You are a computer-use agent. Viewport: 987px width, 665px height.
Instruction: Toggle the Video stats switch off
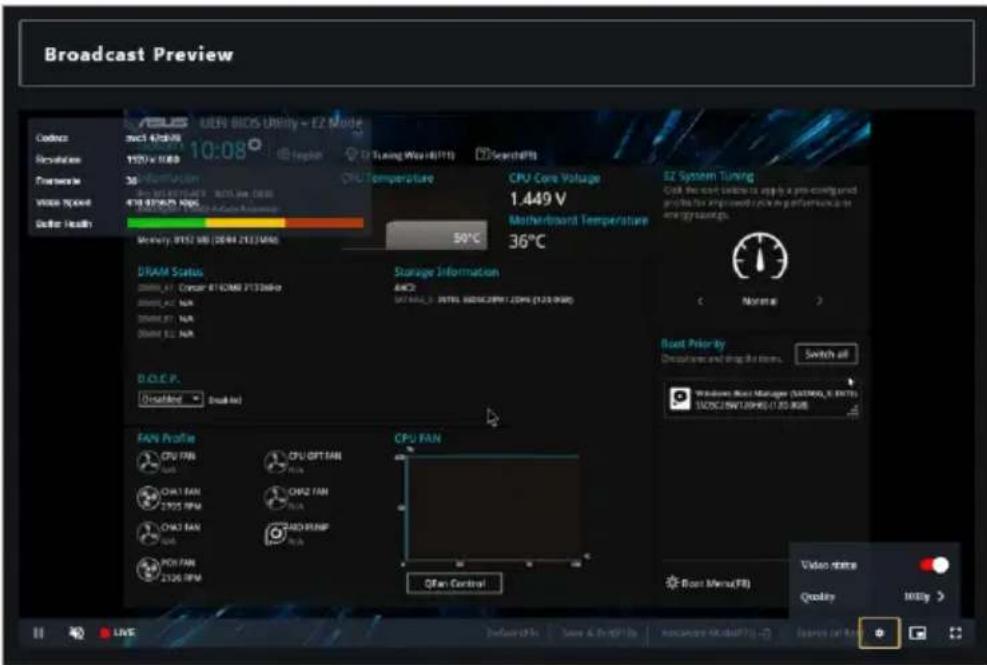coord(934,565)
